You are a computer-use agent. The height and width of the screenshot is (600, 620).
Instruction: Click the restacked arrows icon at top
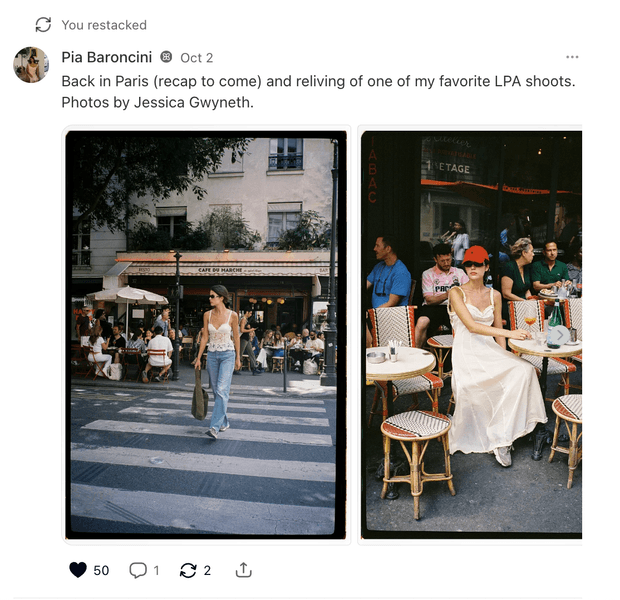[43, 25]
